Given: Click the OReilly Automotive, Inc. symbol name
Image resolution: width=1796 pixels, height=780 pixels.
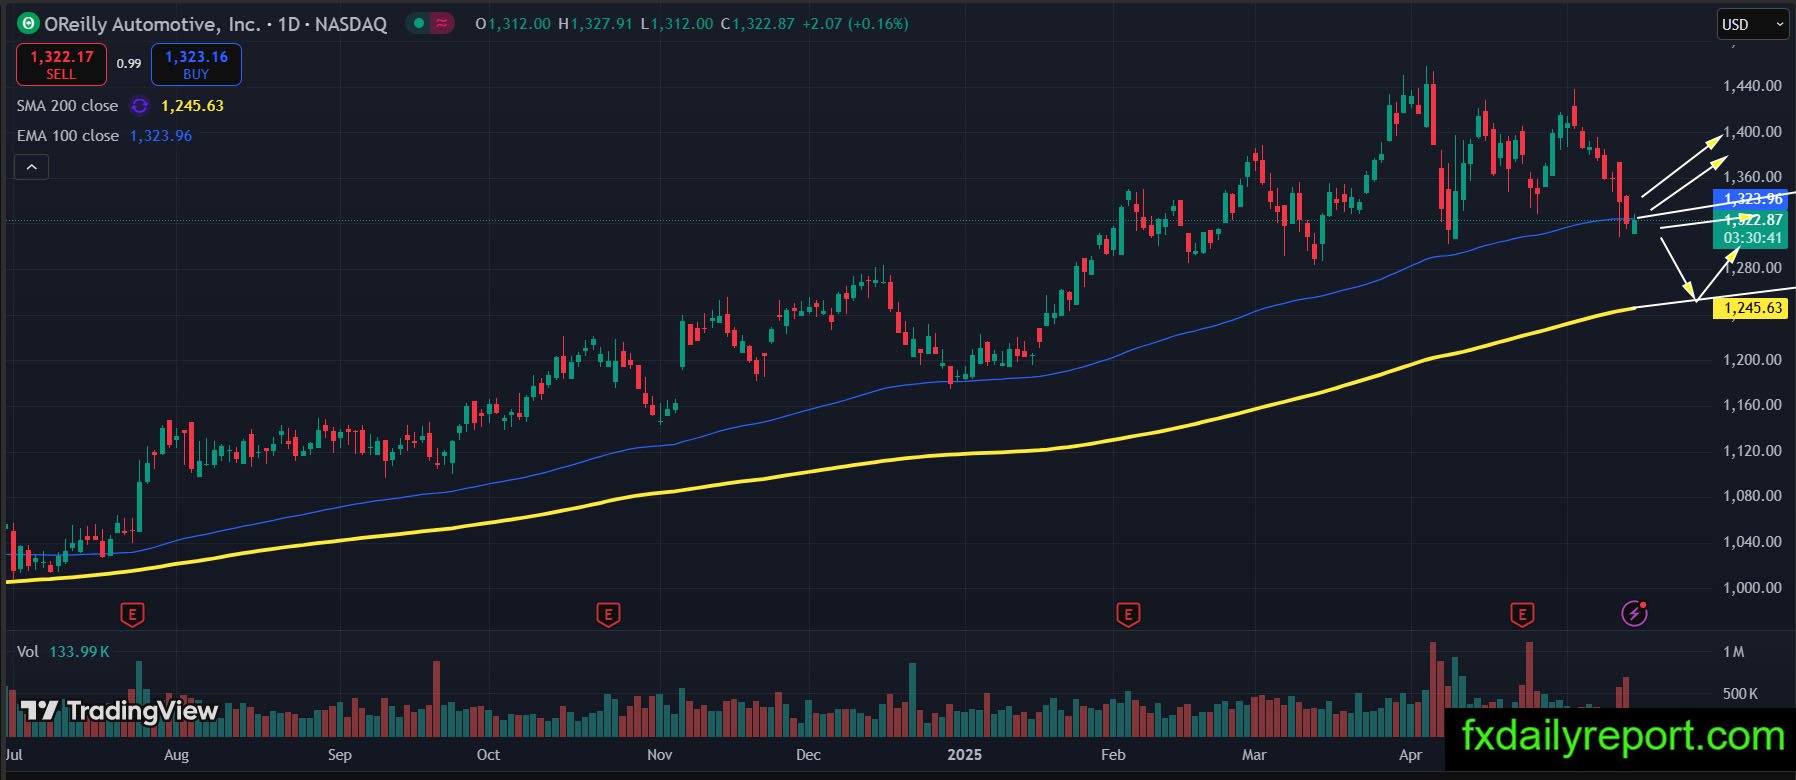Looking at the screenshot, I should (152, 24).
